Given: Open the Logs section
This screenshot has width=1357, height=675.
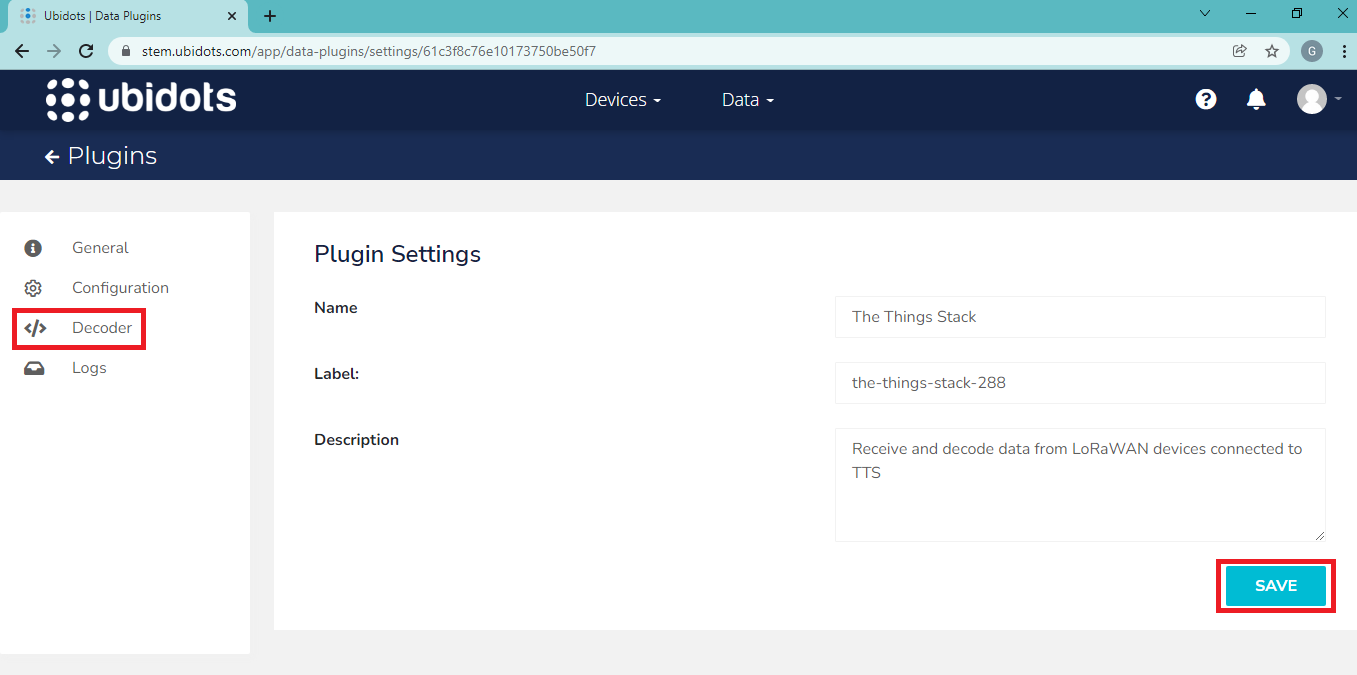Looking at the screenshot, I should (89, 368).
